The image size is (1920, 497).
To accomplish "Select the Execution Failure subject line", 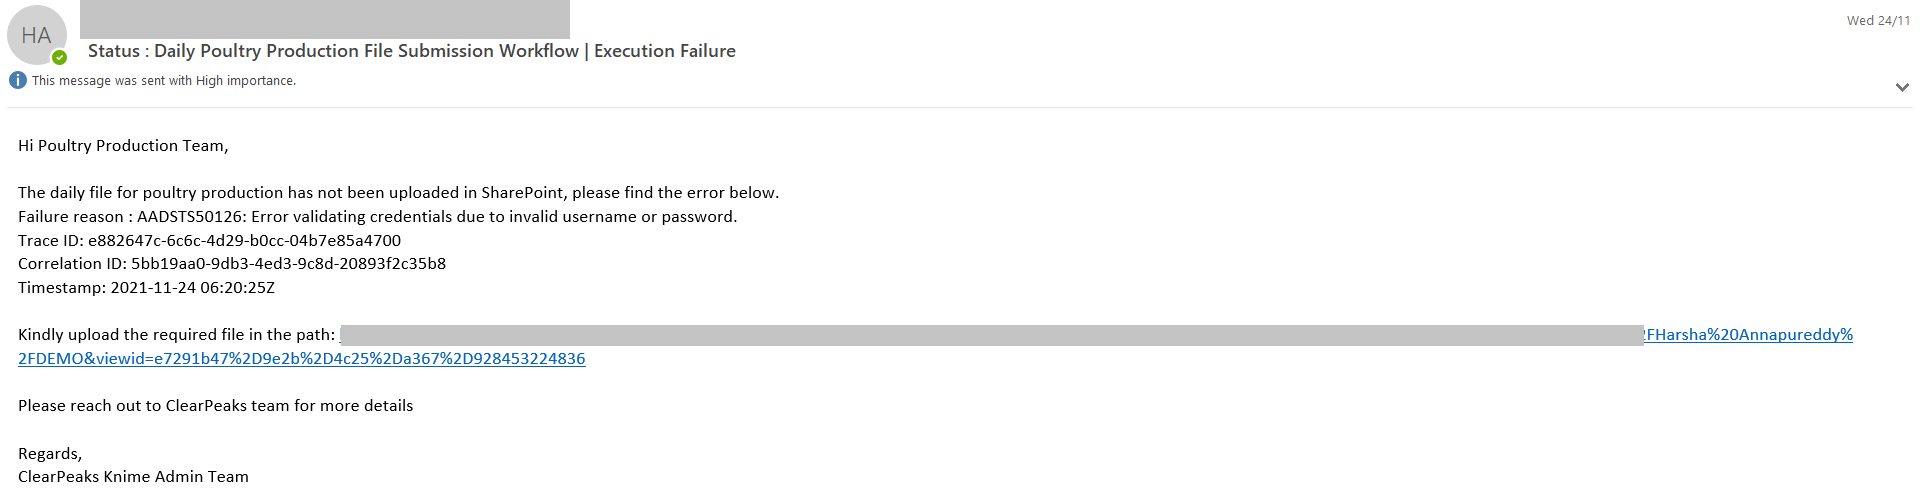I will (412, 51).
